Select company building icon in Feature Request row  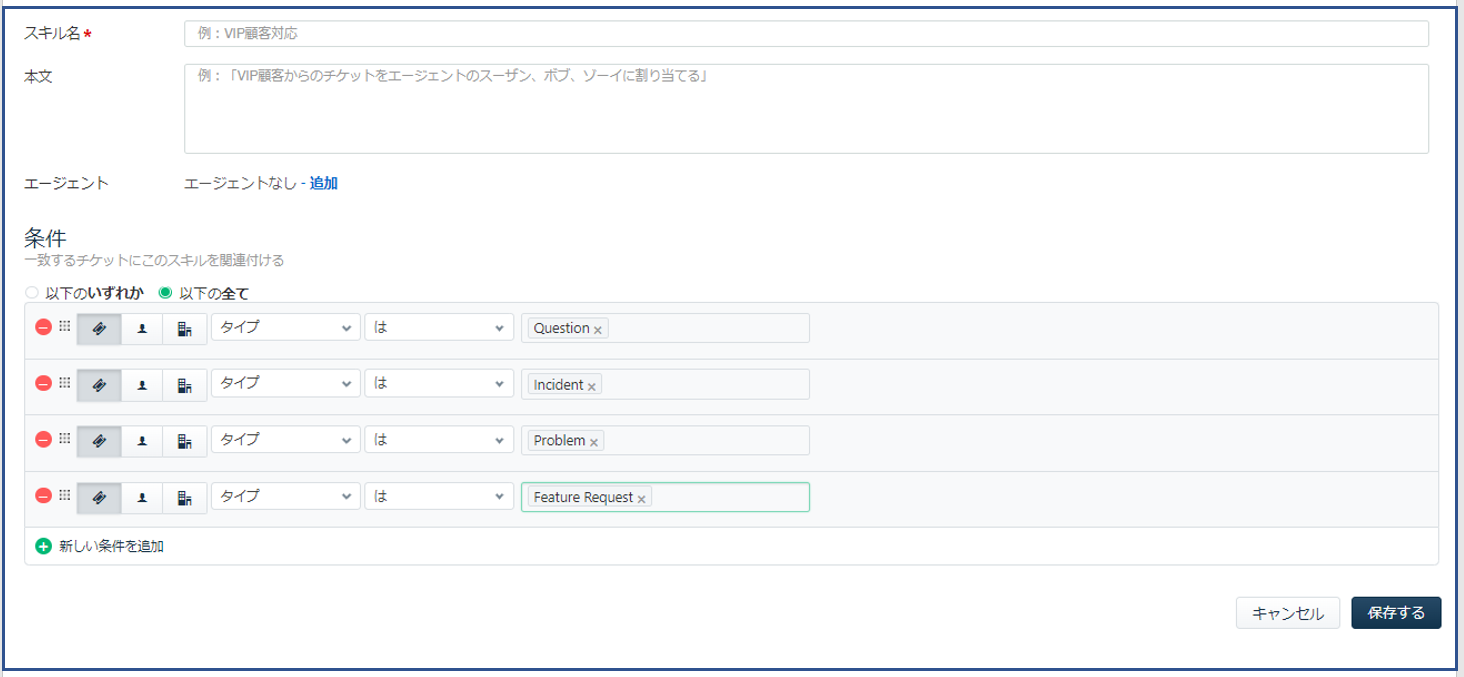pos(185,497)
